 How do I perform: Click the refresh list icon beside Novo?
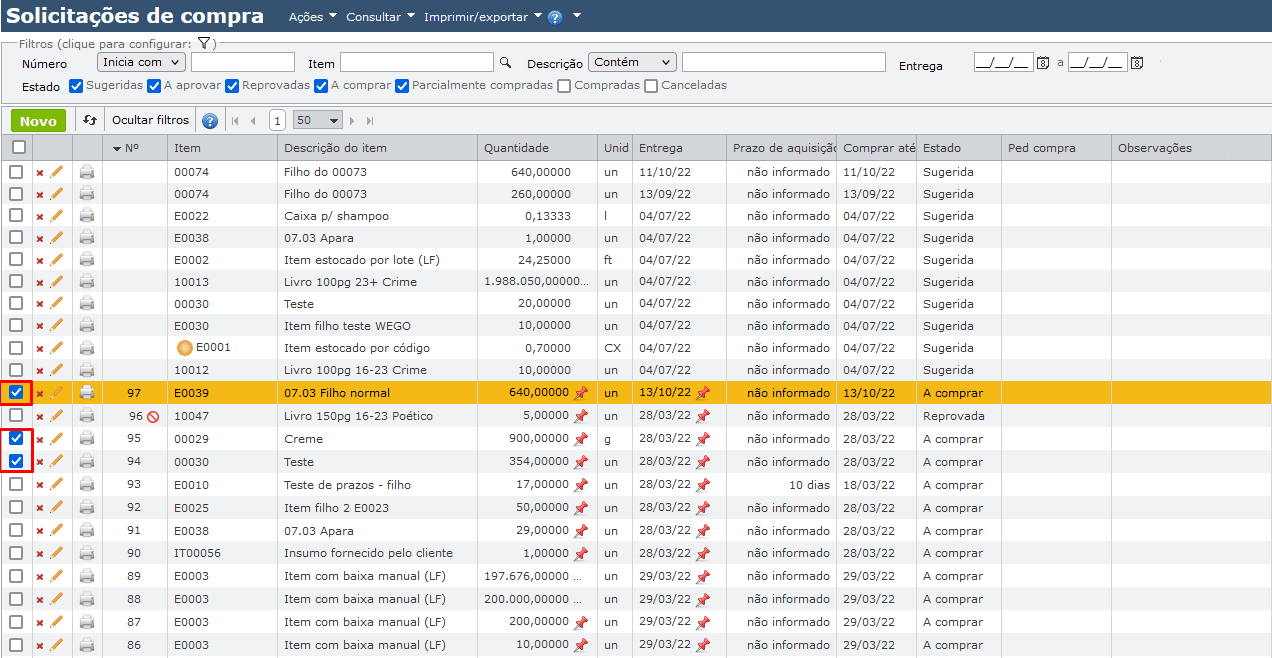90,120
